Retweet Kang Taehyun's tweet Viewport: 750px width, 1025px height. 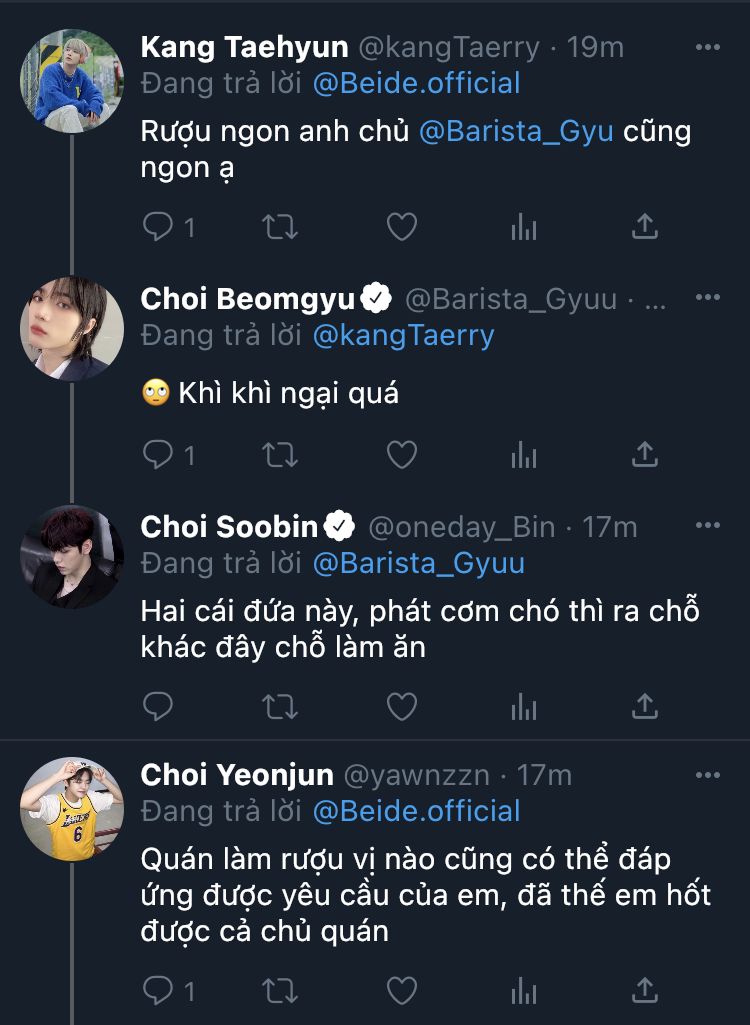coord(280,228)
